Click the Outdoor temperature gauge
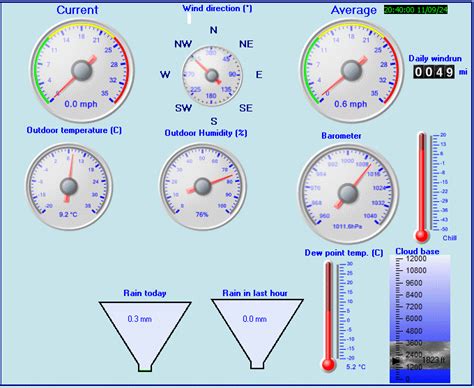 click(x=69, y=187)
